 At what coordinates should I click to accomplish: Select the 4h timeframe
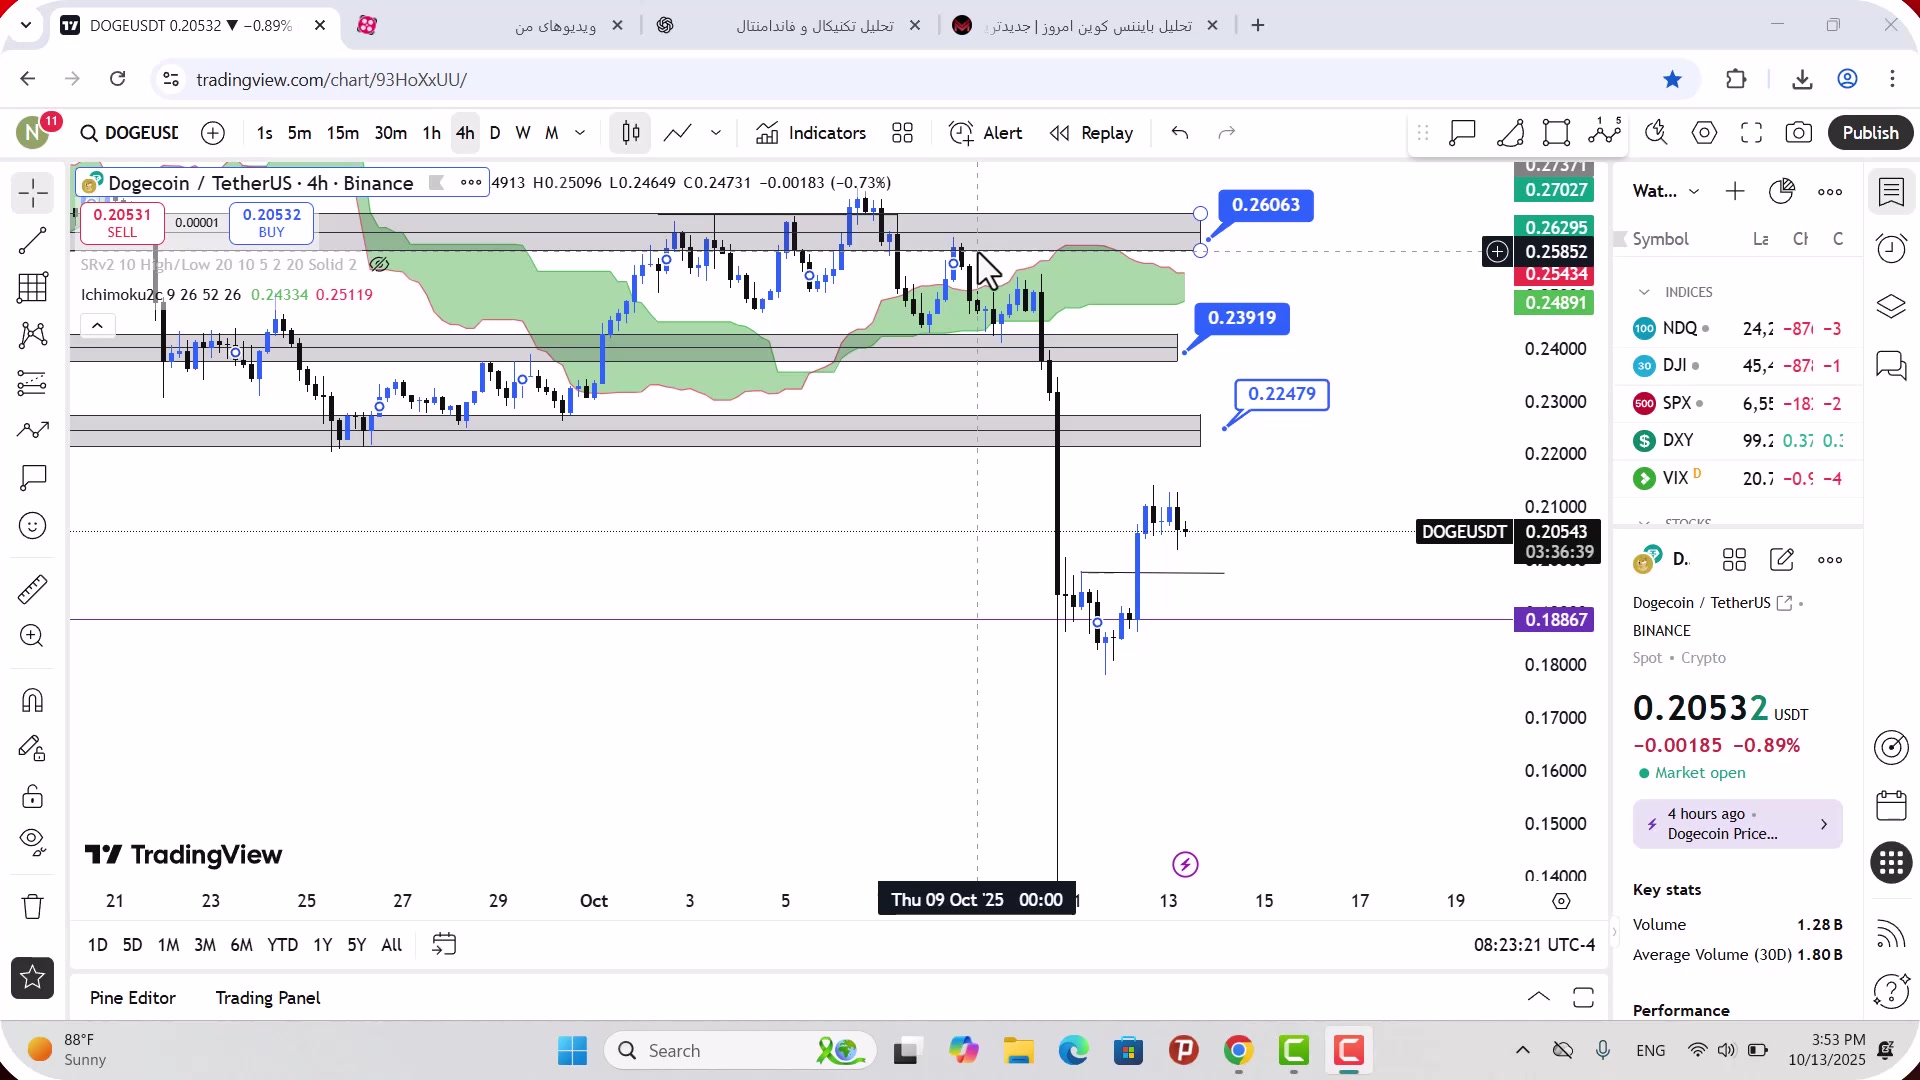tap(465, 133)
